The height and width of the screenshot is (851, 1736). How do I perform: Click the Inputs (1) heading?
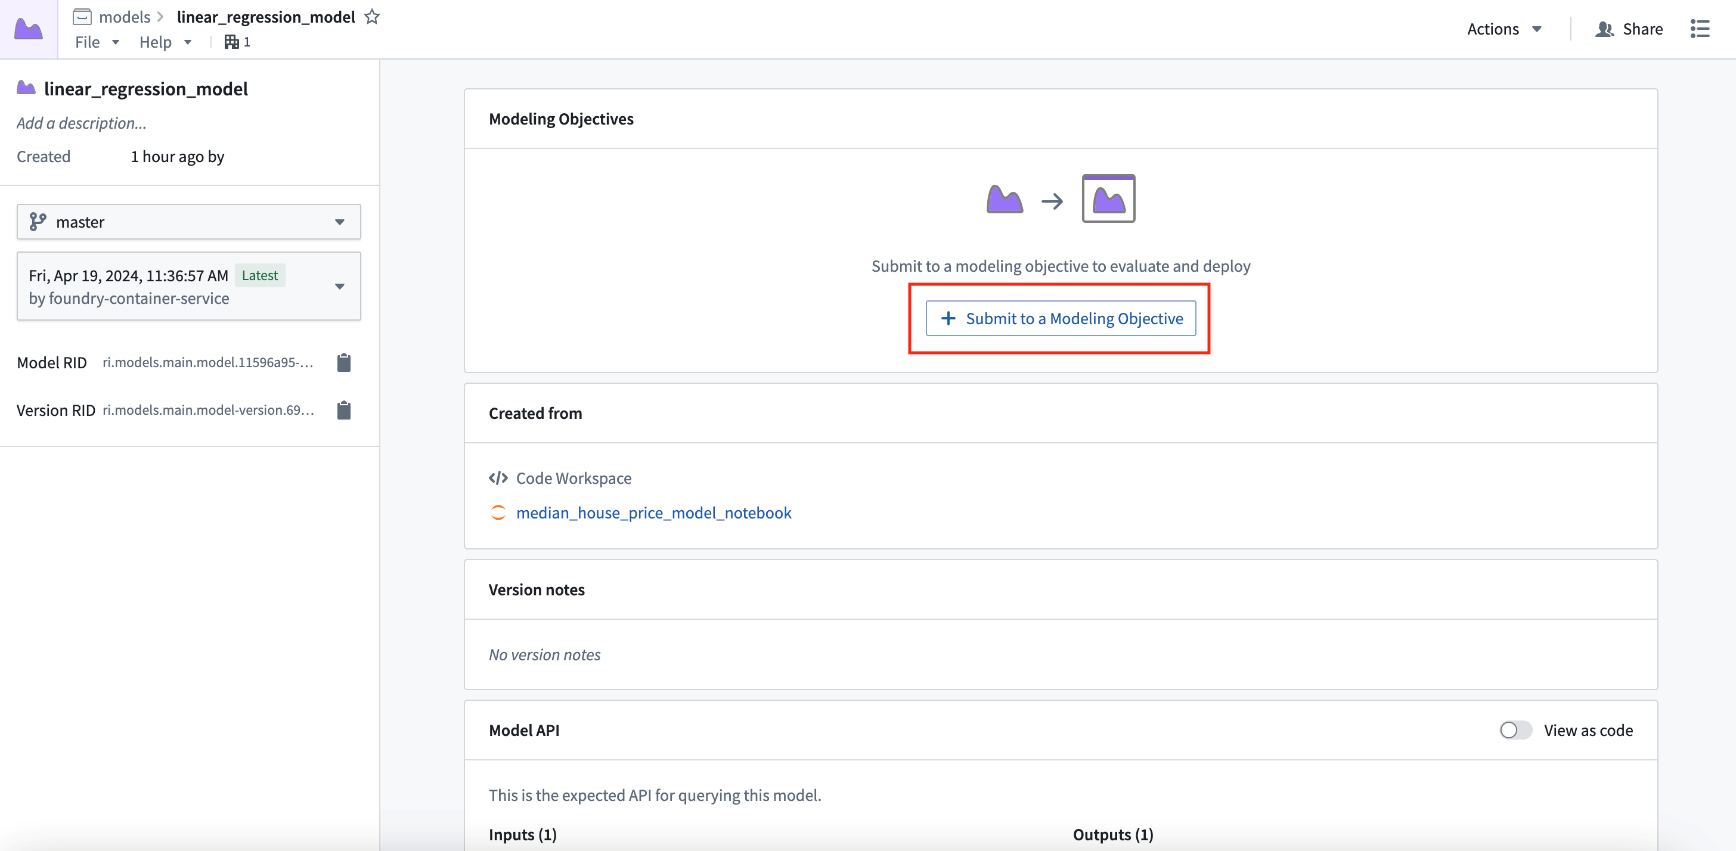pyautogui.click(x=523, y=835)
